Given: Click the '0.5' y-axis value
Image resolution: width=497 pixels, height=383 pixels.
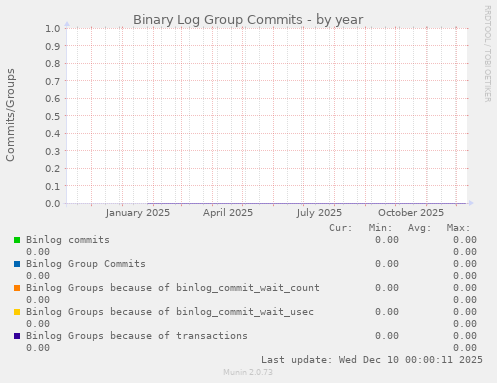Looking at the screenshot, I should pyautogui.click(x=53, y=116).
